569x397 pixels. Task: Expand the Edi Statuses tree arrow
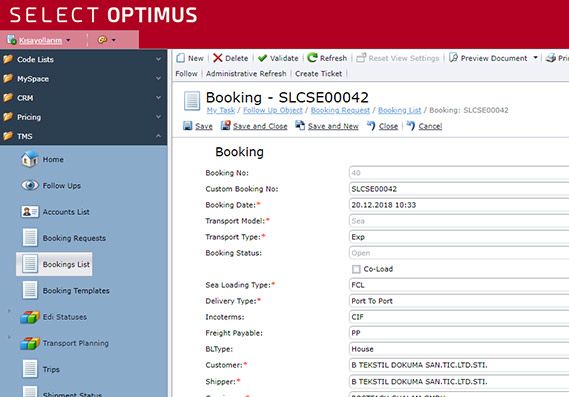9,311
